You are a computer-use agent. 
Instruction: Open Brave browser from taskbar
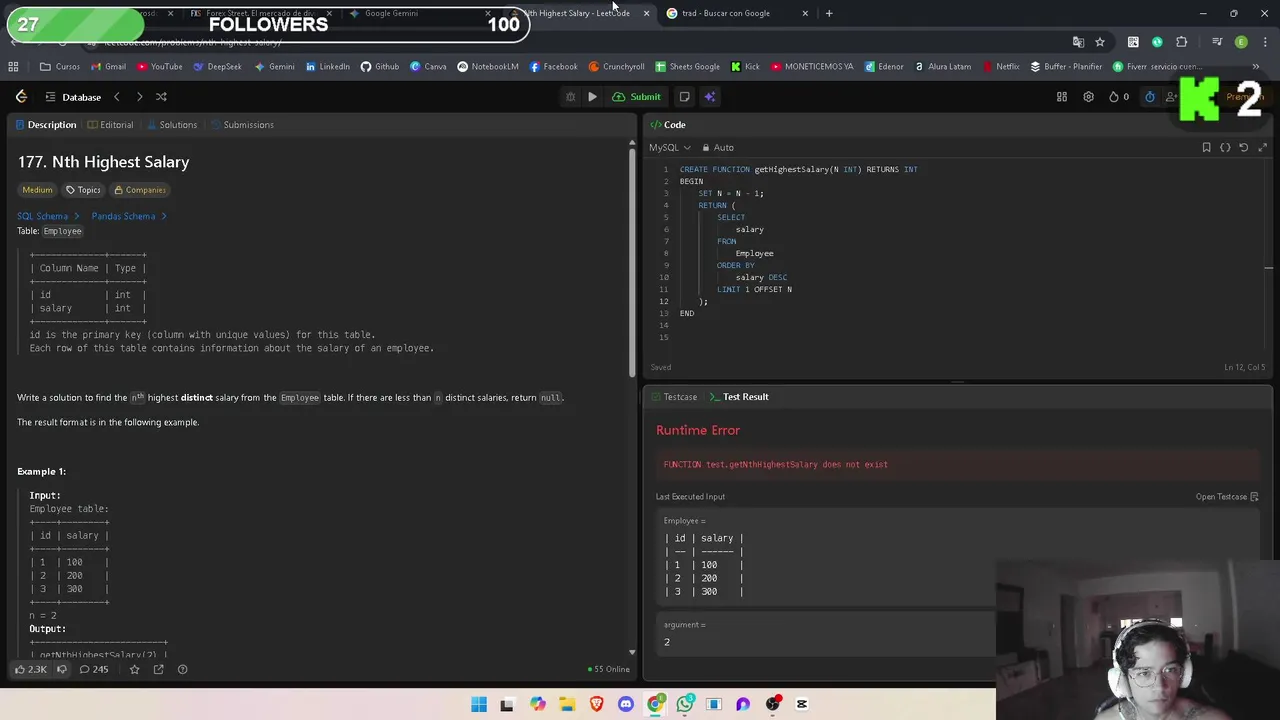(597, 704)
